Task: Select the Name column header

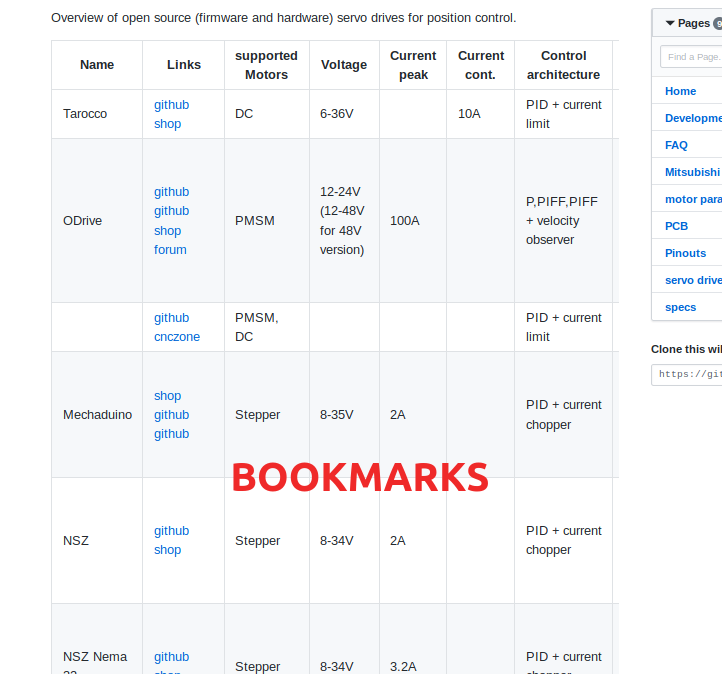Action: pyautogui.click(x=97, y=65)
